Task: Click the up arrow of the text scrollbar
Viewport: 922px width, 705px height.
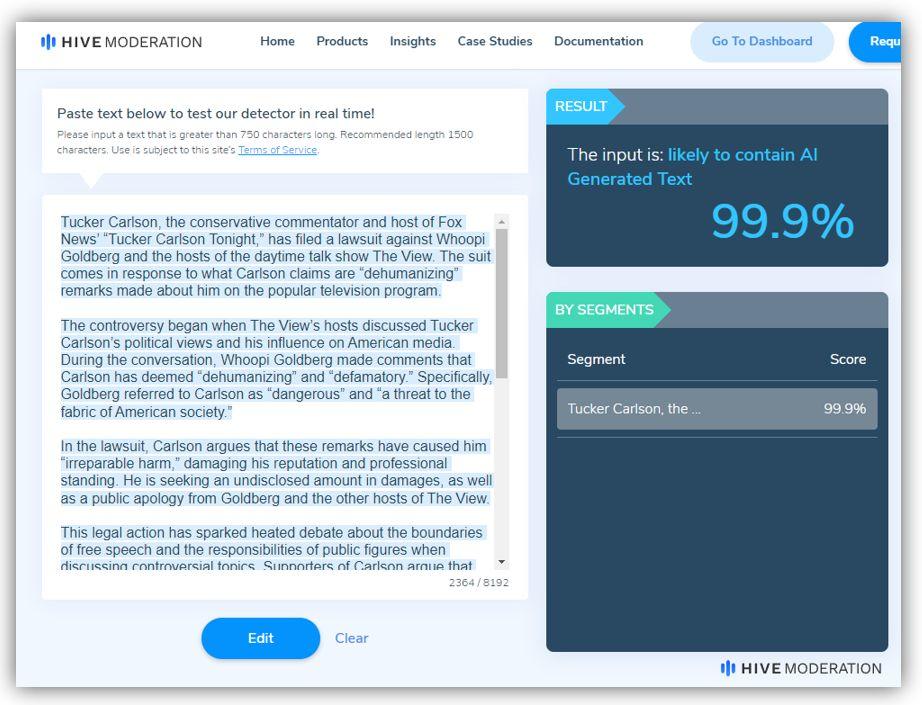Action: coord(502,222)
